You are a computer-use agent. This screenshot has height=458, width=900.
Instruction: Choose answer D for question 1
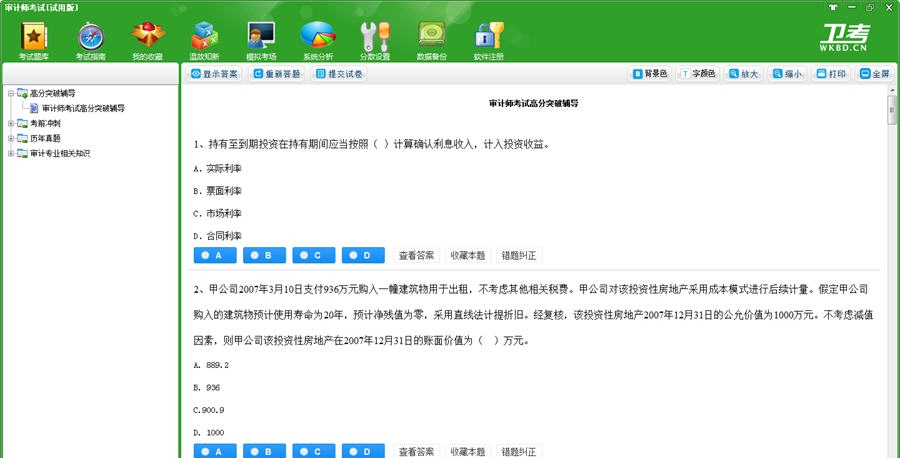click(x=363, y=255)
